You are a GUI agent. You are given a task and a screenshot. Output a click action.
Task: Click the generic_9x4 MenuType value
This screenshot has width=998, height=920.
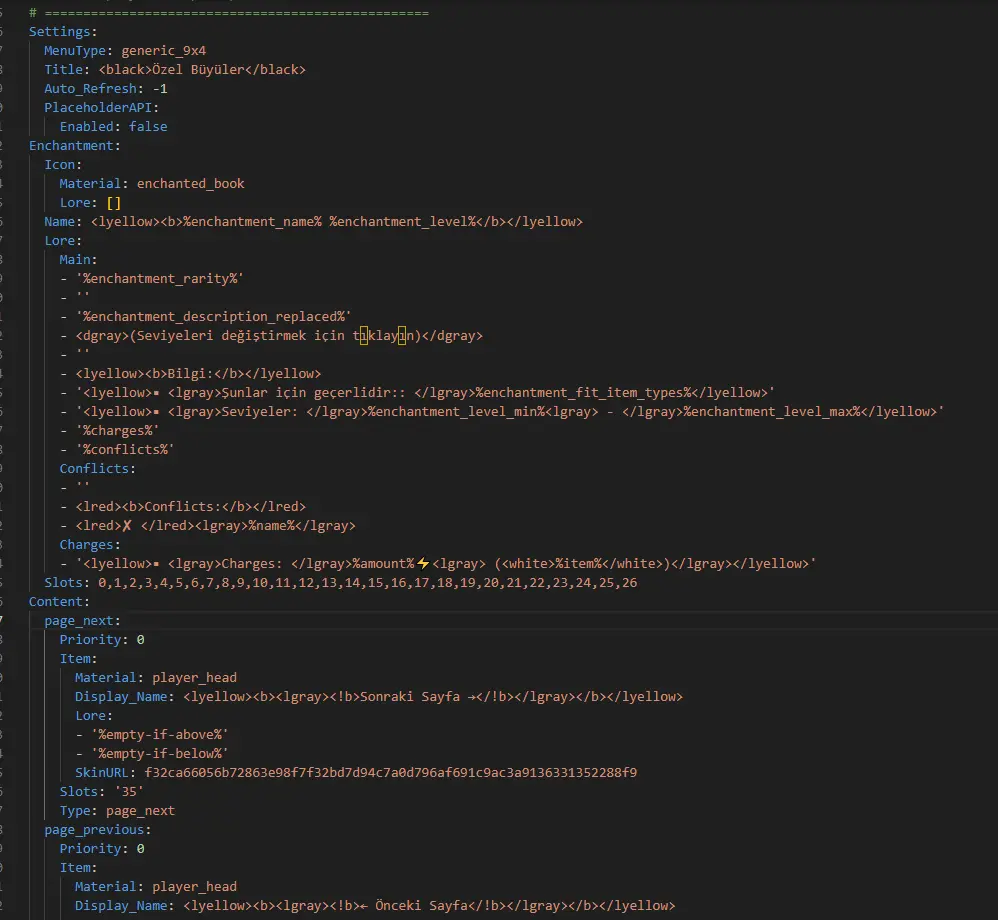tap(164, 51)
